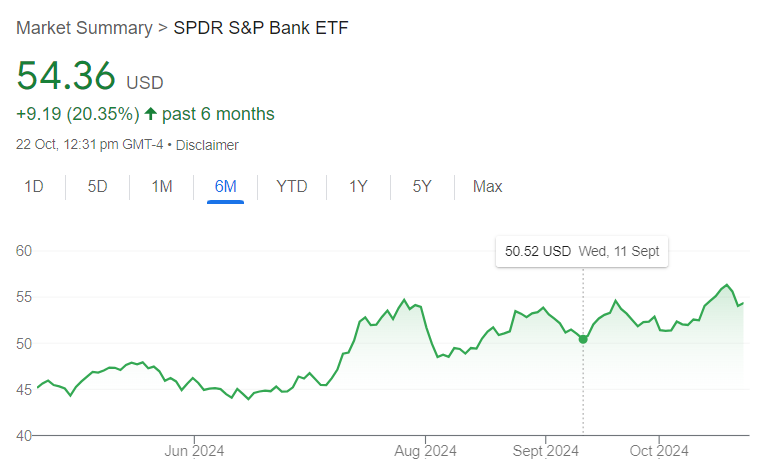Select the 5Y range tab
This screenshot has height=468, width=775.
(x=422, y=186)
